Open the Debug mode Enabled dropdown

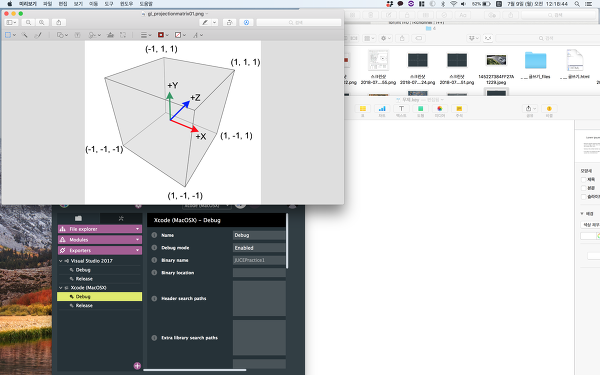click(x=259, y=248)
